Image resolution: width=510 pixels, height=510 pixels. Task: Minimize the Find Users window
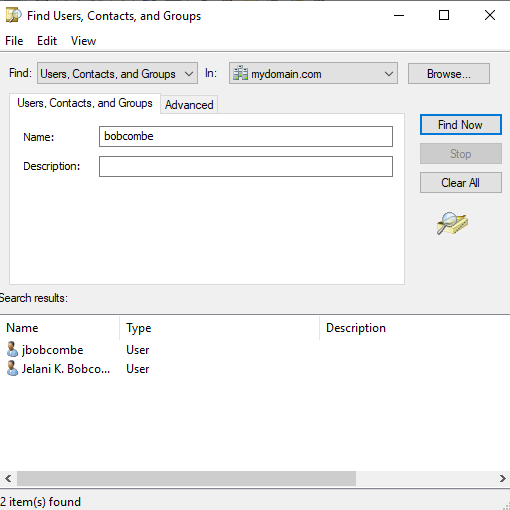click(399, 15)
